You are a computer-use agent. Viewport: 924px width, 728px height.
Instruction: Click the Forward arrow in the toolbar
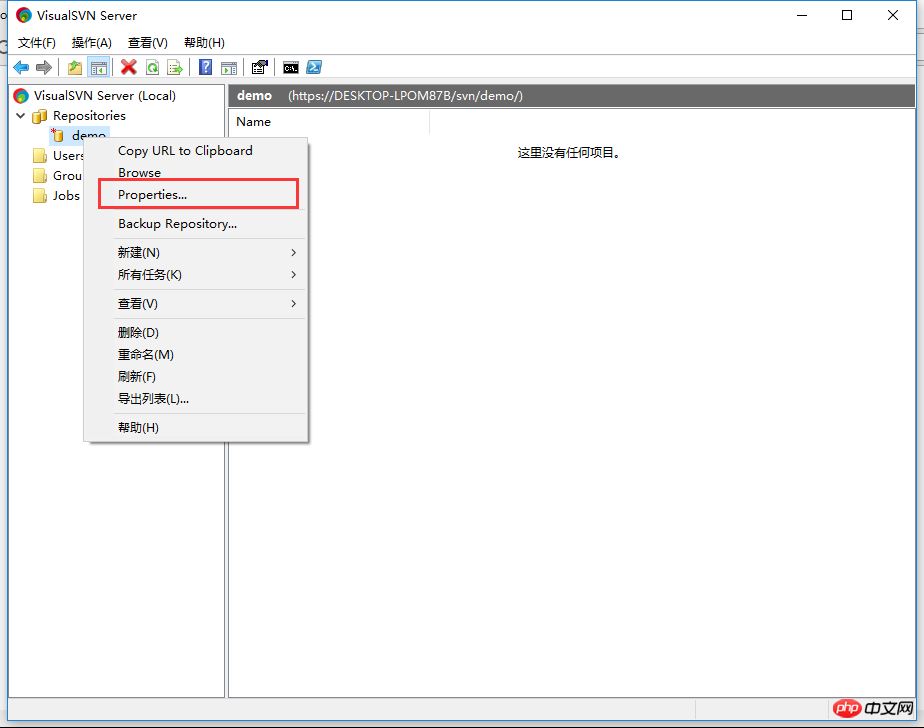pos(44,68)
